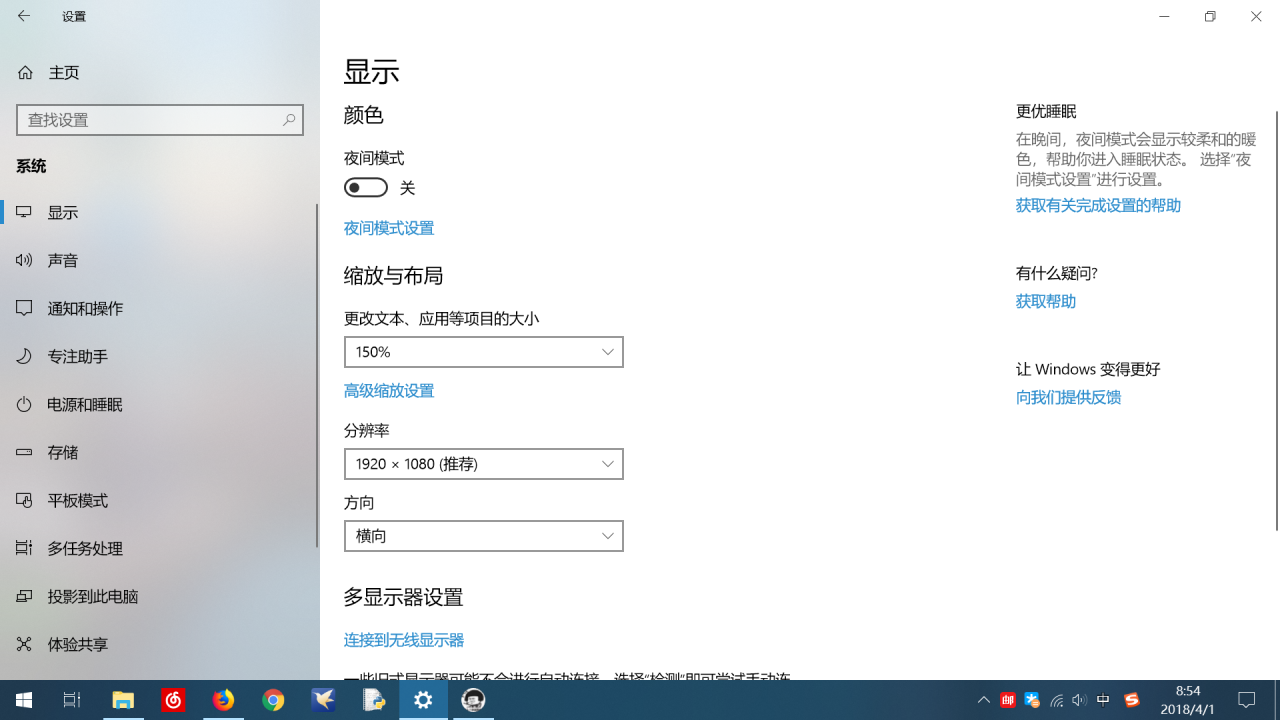Open the 夜间模式设置 link
The width and height of the screenshot is (1280, 720).
tap(389, 228)
